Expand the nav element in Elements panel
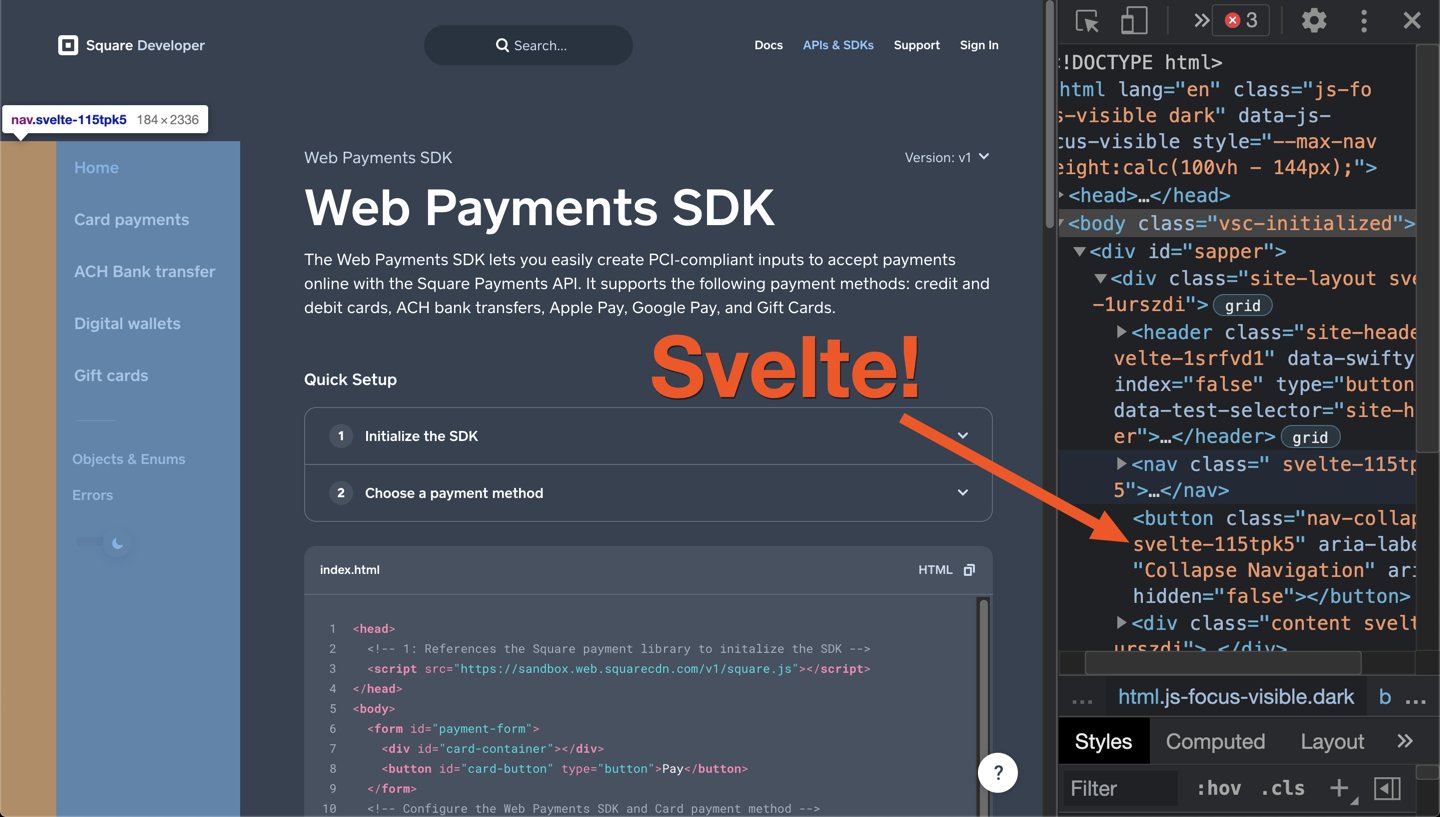The width and height of the screenshot is (1440, 817). coord(1121,464)
